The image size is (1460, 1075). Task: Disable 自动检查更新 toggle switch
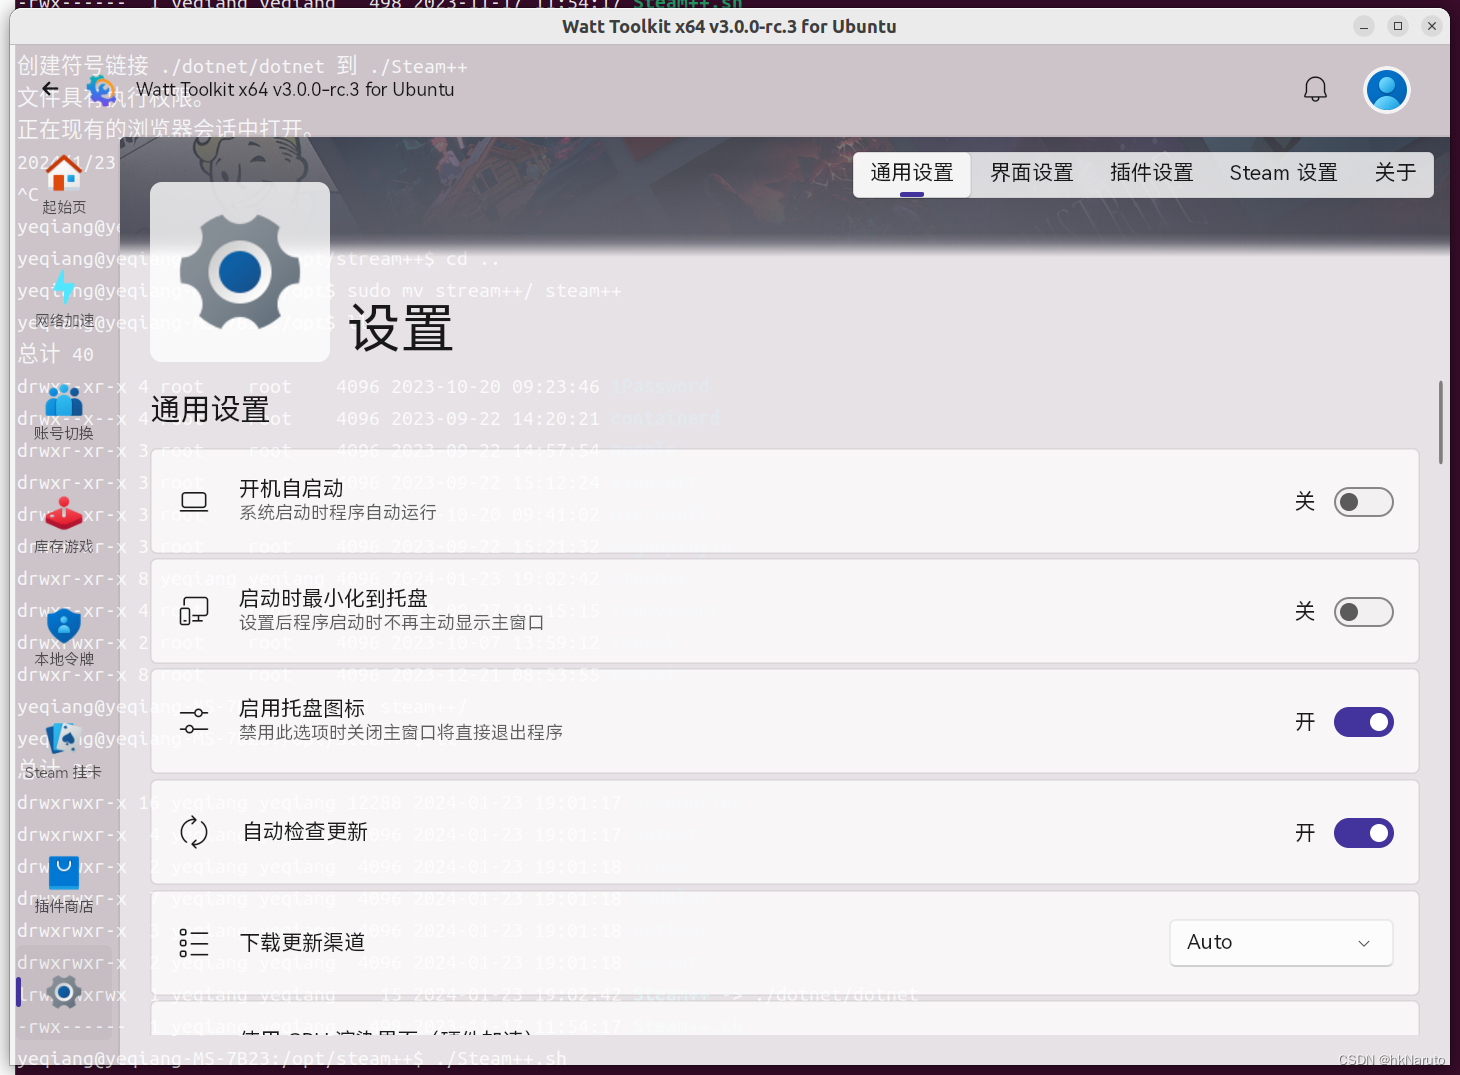coord(1364,833)
